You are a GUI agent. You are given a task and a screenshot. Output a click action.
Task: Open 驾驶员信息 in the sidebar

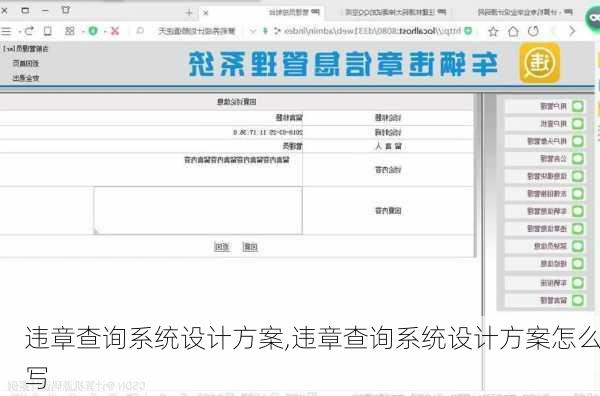(x=550, y=246)
